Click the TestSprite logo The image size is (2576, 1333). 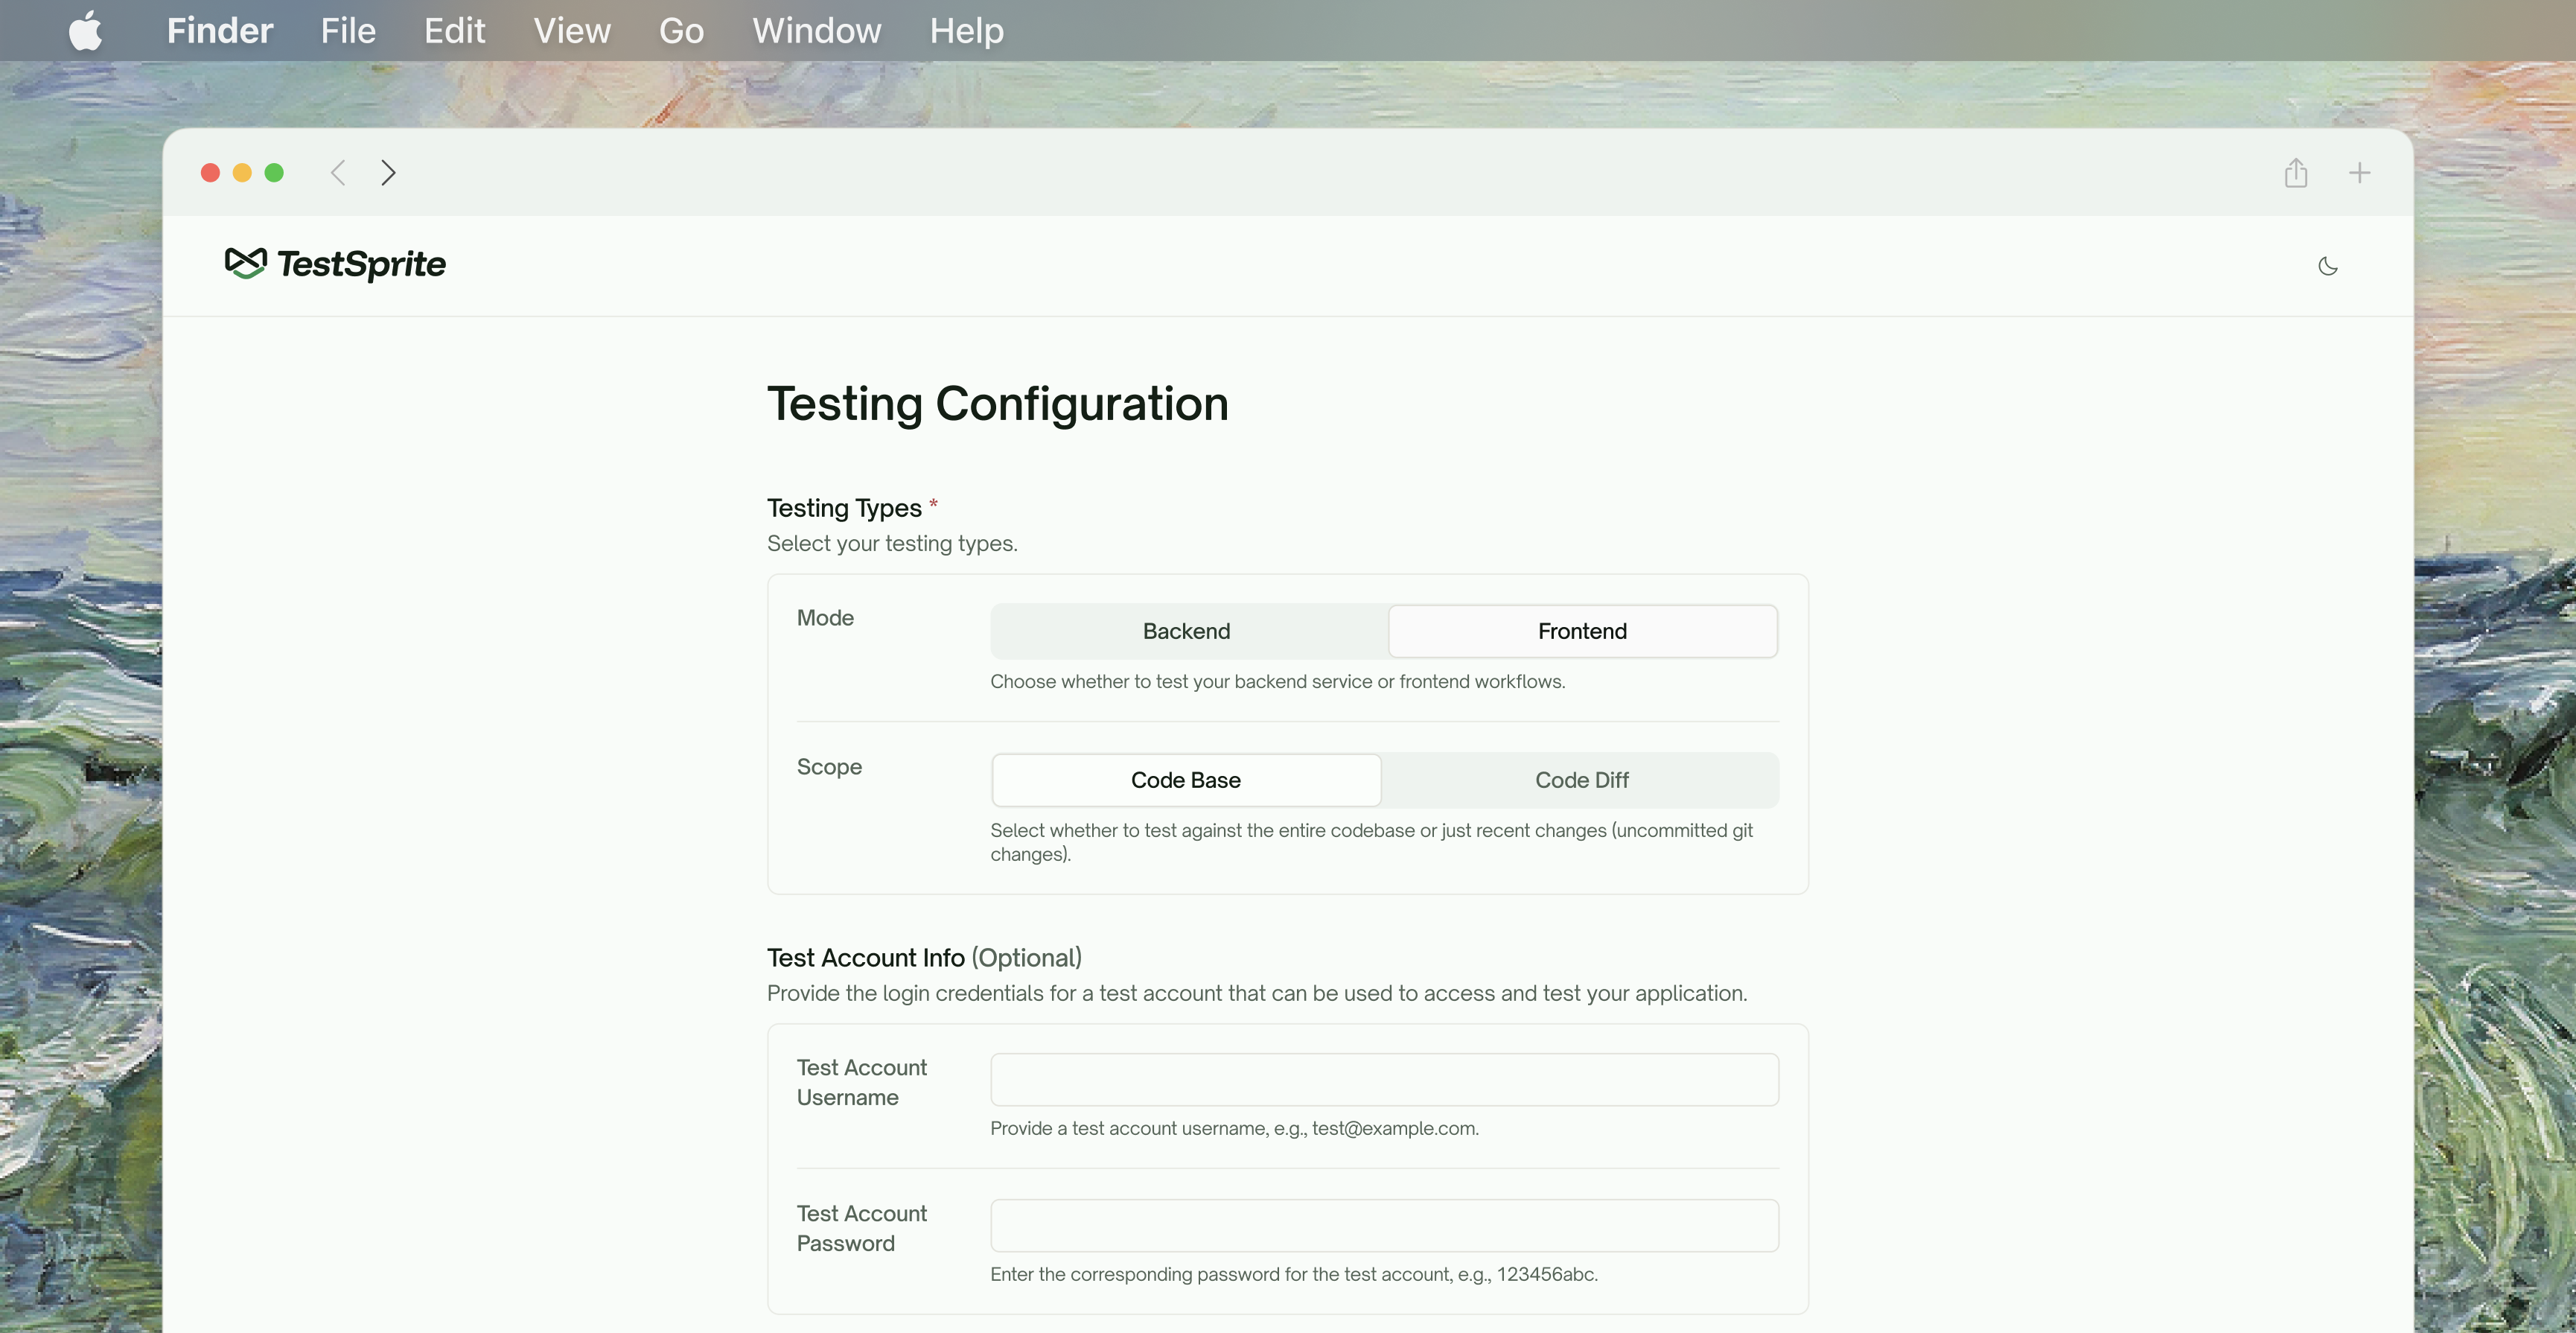335,264
